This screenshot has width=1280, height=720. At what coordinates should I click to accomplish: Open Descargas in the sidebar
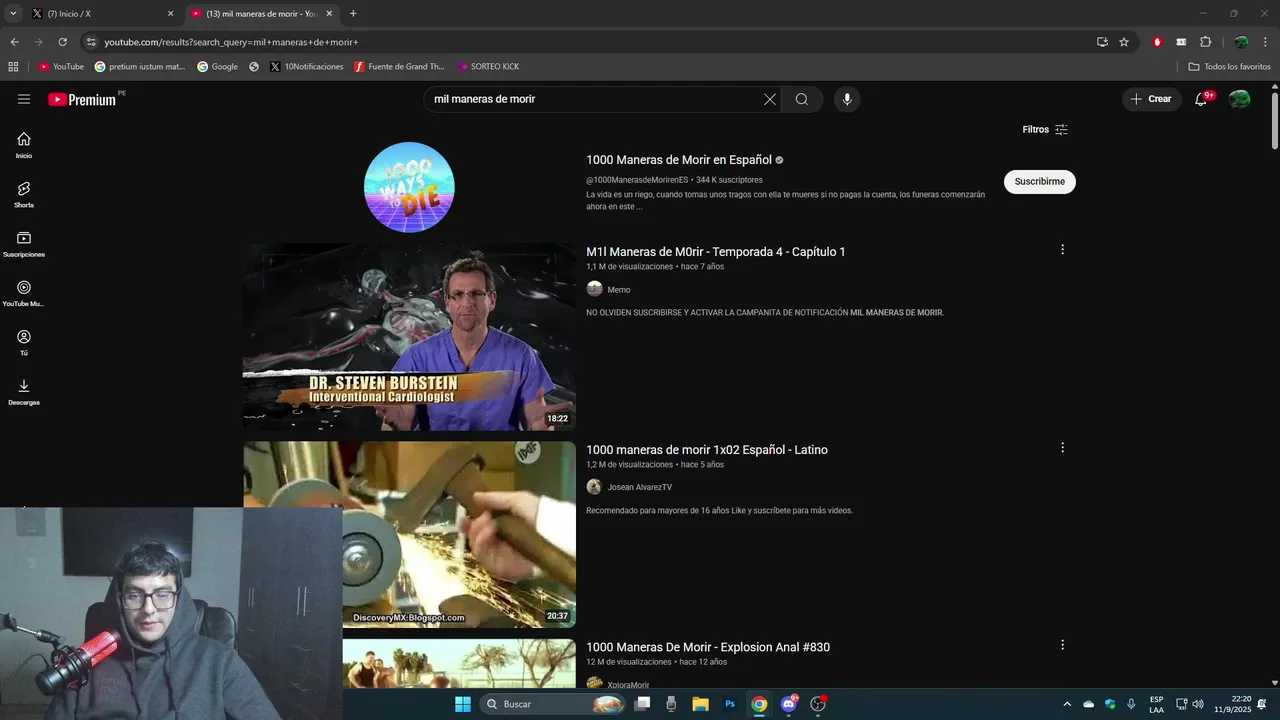coord(24,392)
